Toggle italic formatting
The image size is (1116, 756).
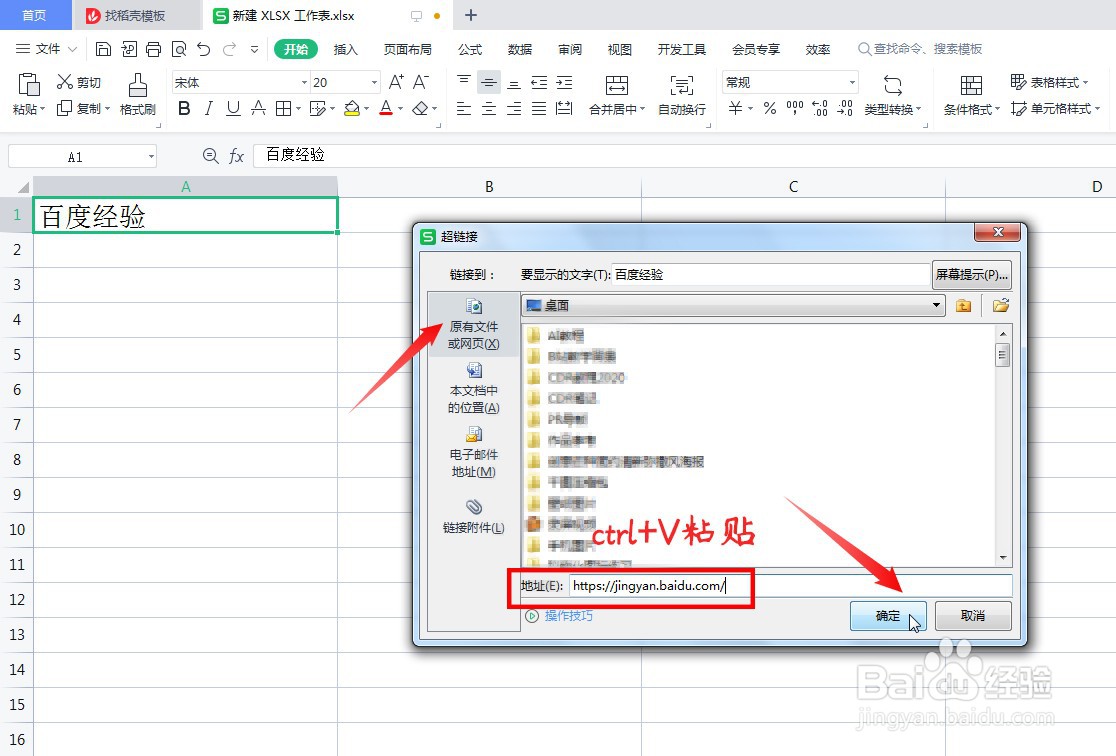209,108
